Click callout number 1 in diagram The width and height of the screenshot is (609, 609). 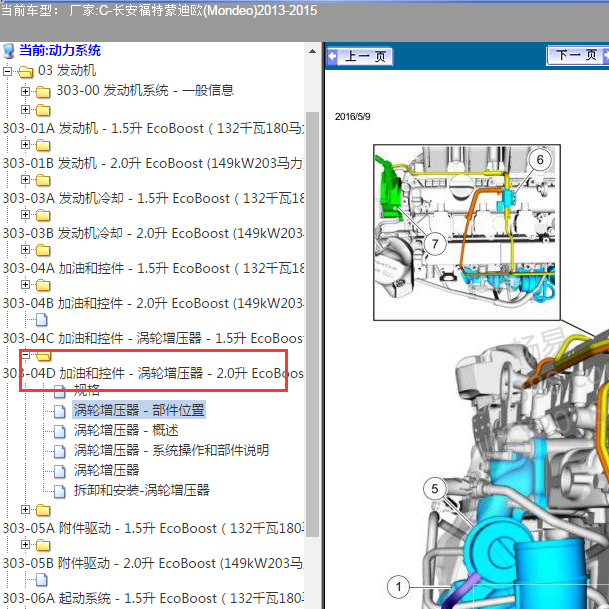[x=398, y=586]
